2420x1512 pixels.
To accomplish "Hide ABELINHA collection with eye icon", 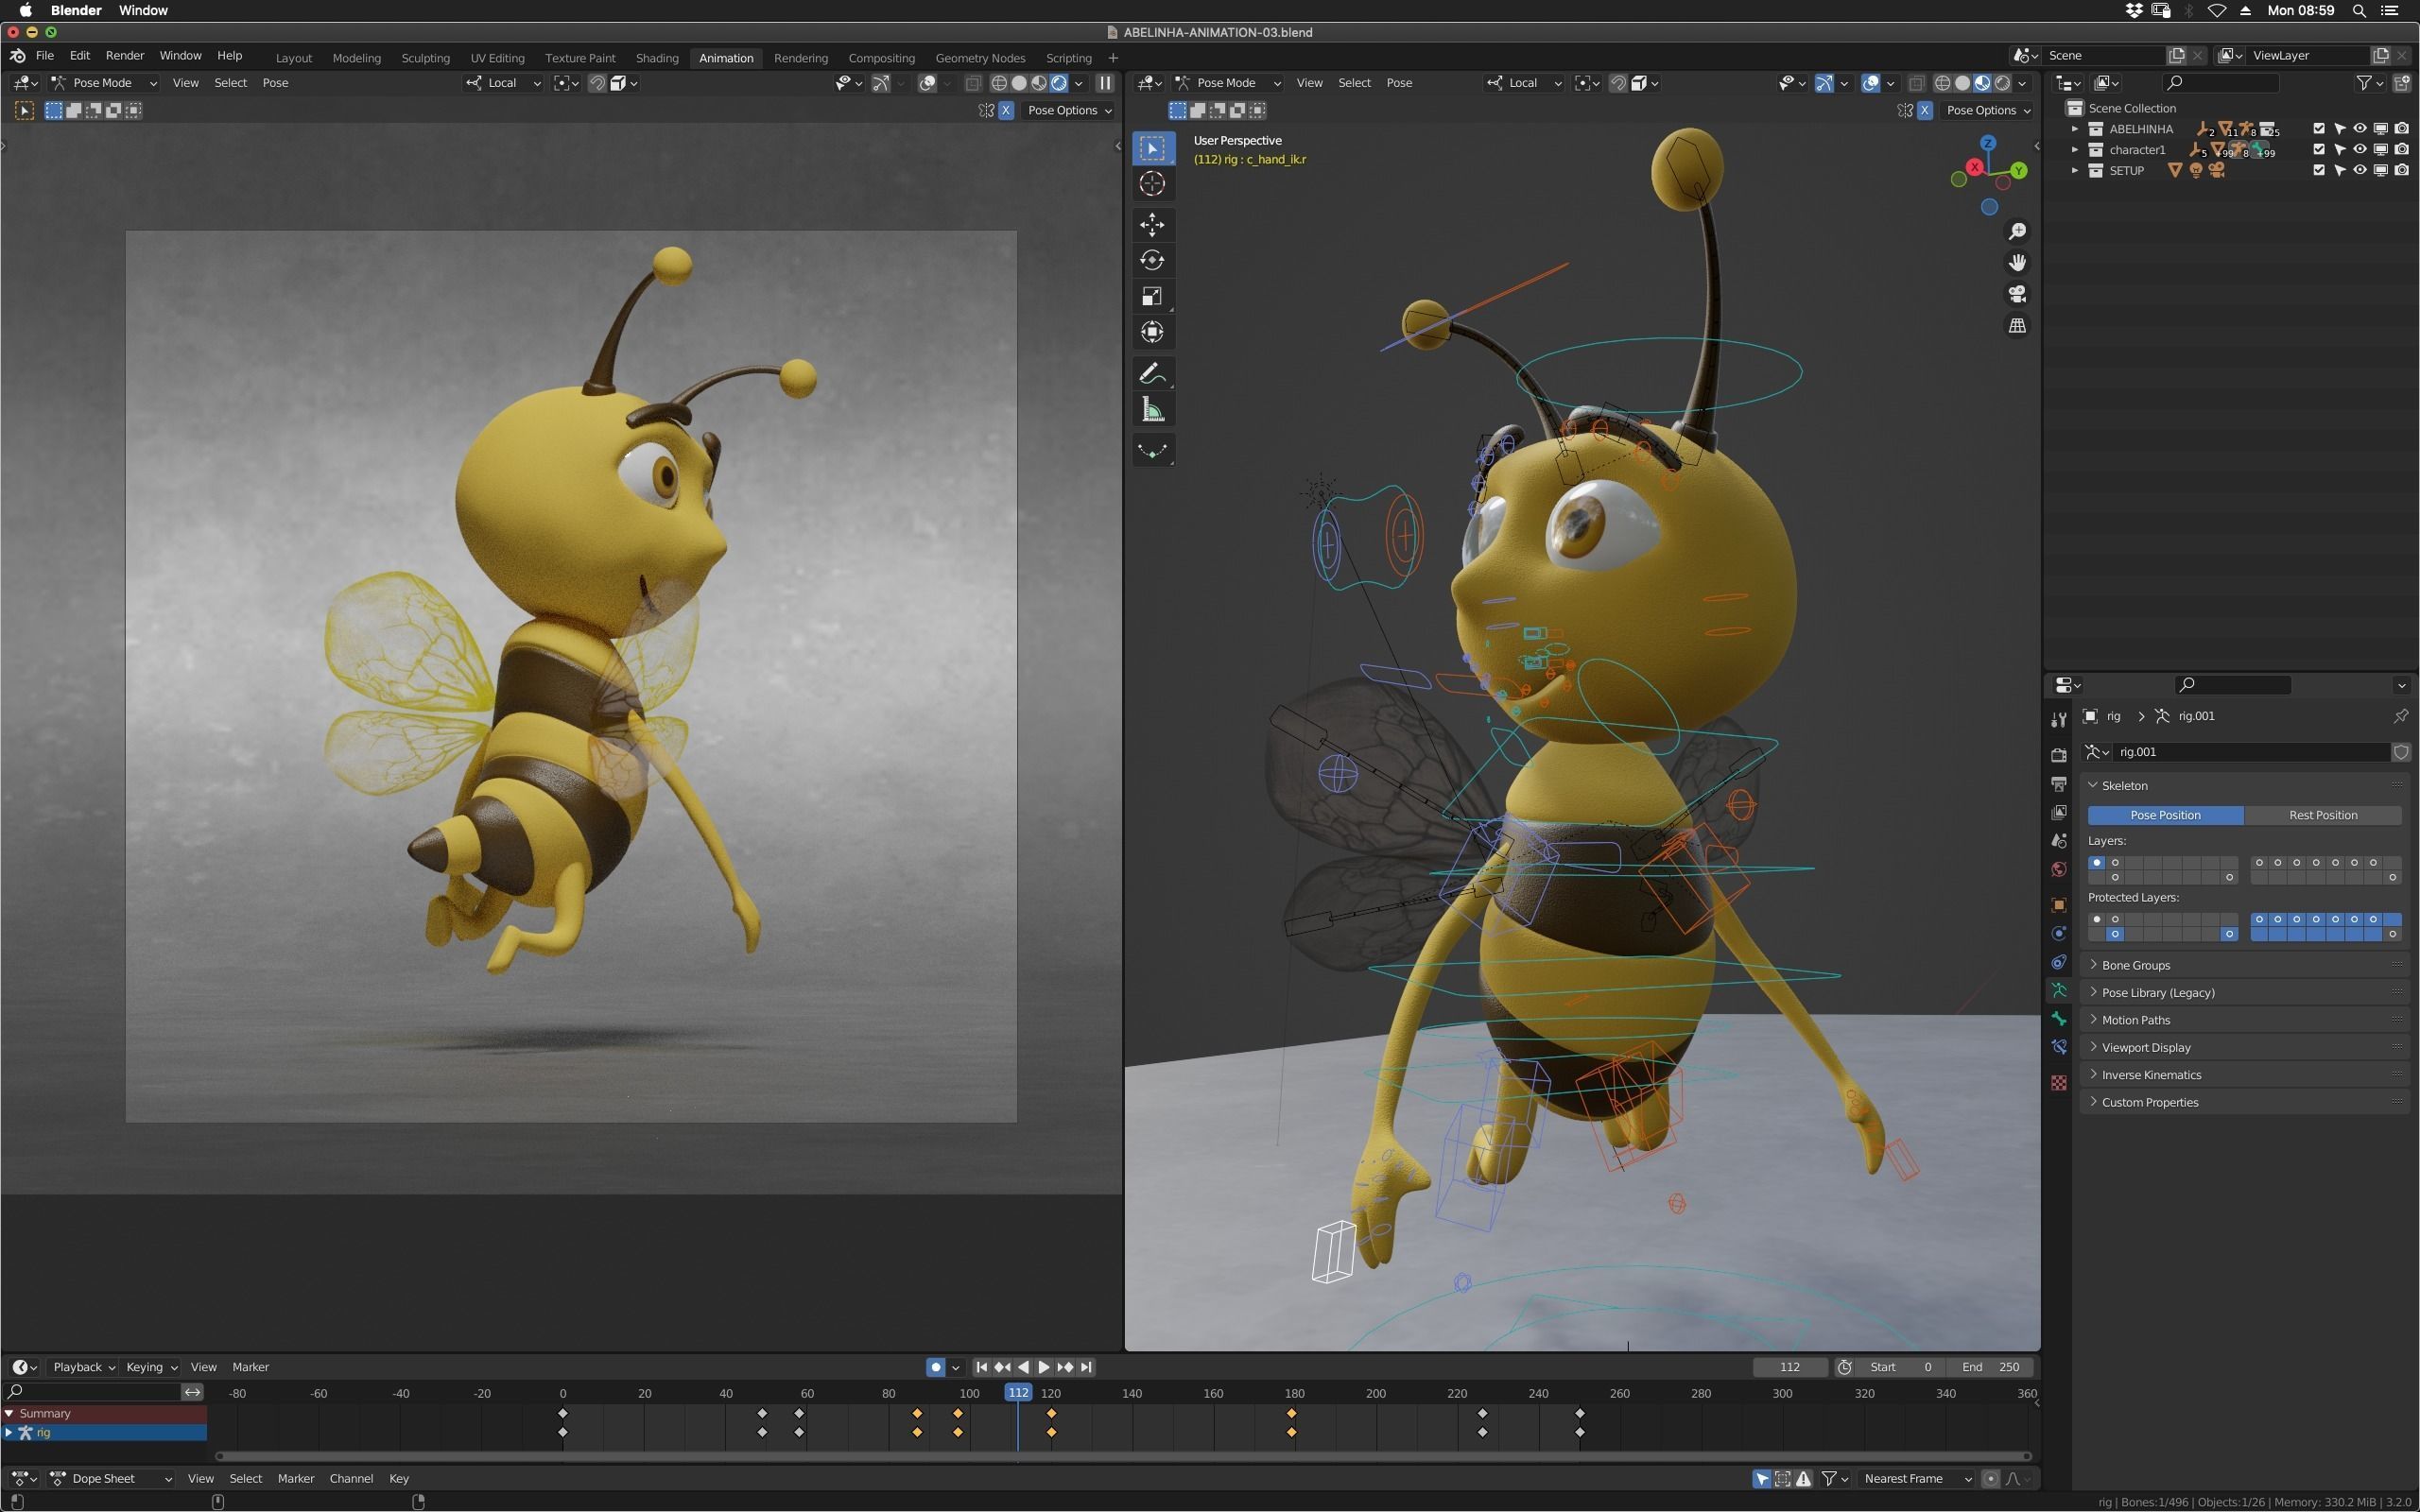I will (2360, 129).
